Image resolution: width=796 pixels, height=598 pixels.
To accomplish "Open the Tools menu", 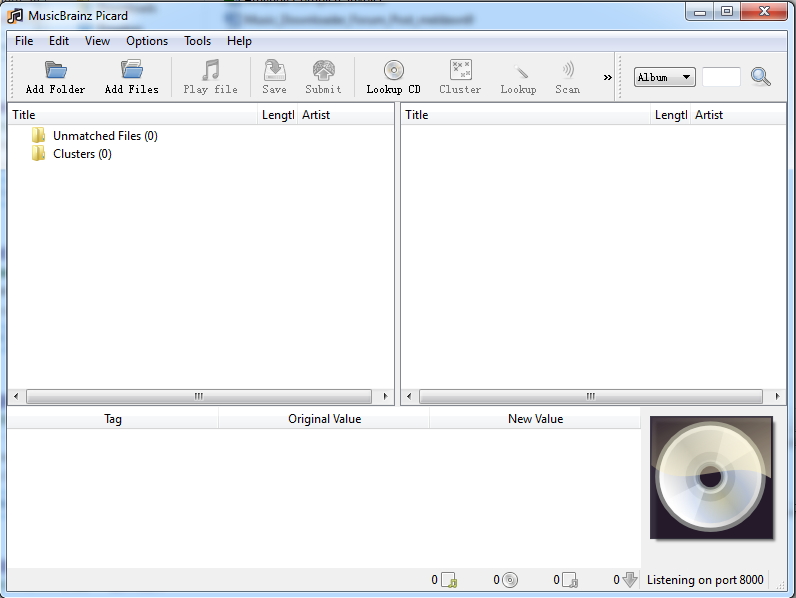I will (197, 41).
